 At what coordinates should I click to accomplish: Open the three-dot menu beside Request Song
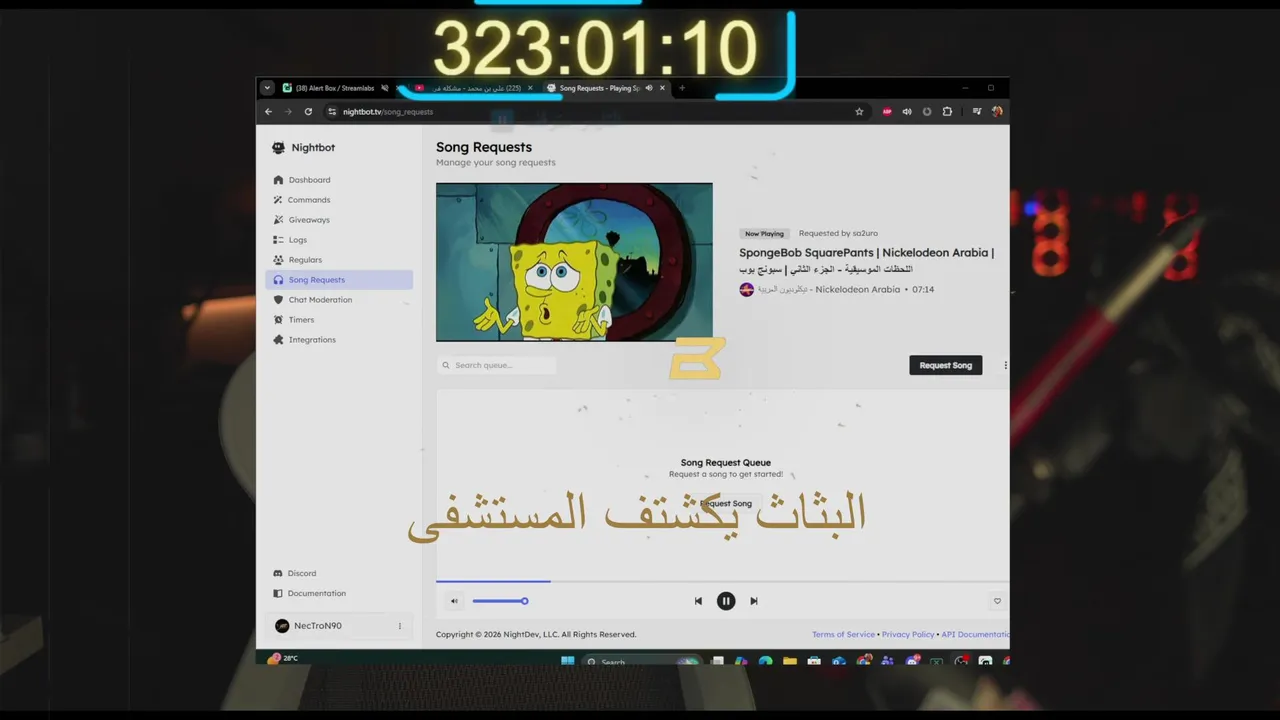(x=1005, y=365)
